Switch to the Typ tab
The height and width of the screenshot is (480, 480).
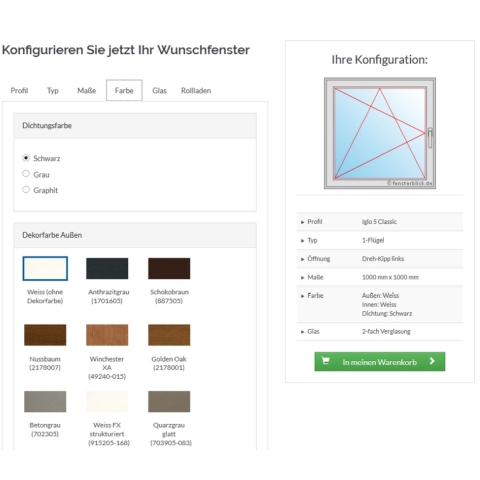(x=53, y=91)
